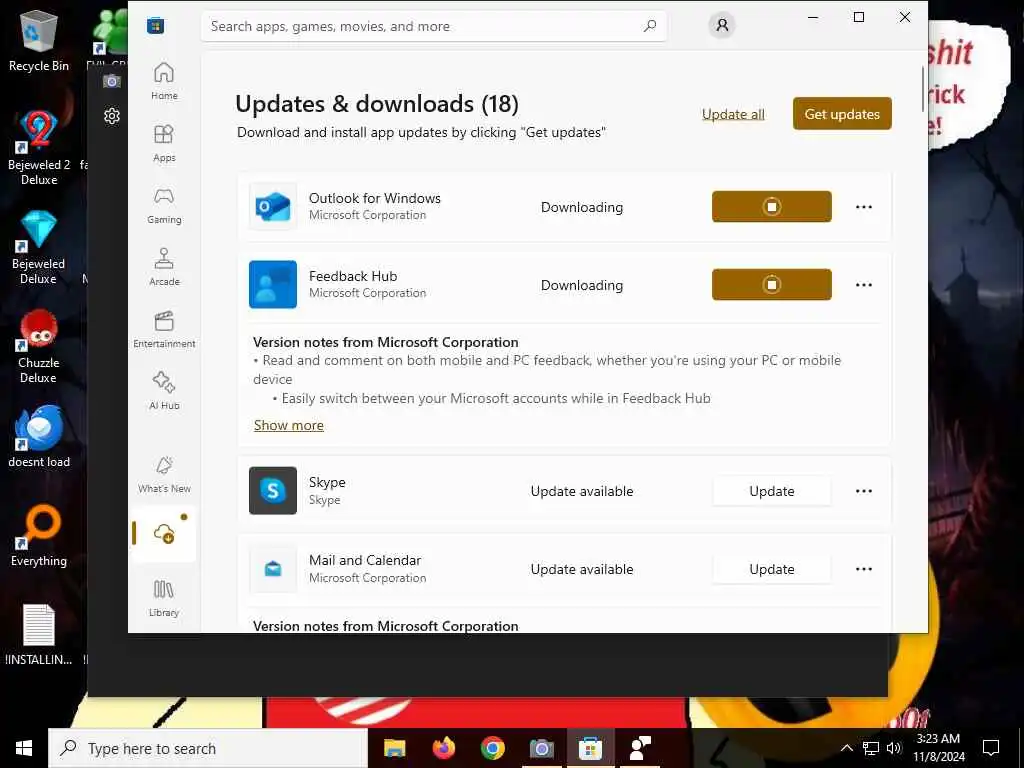Image resolution: width=1024 pixels, height=768 pixels.
Task: Click the Skype app name text
Action: tap(327, 482)
